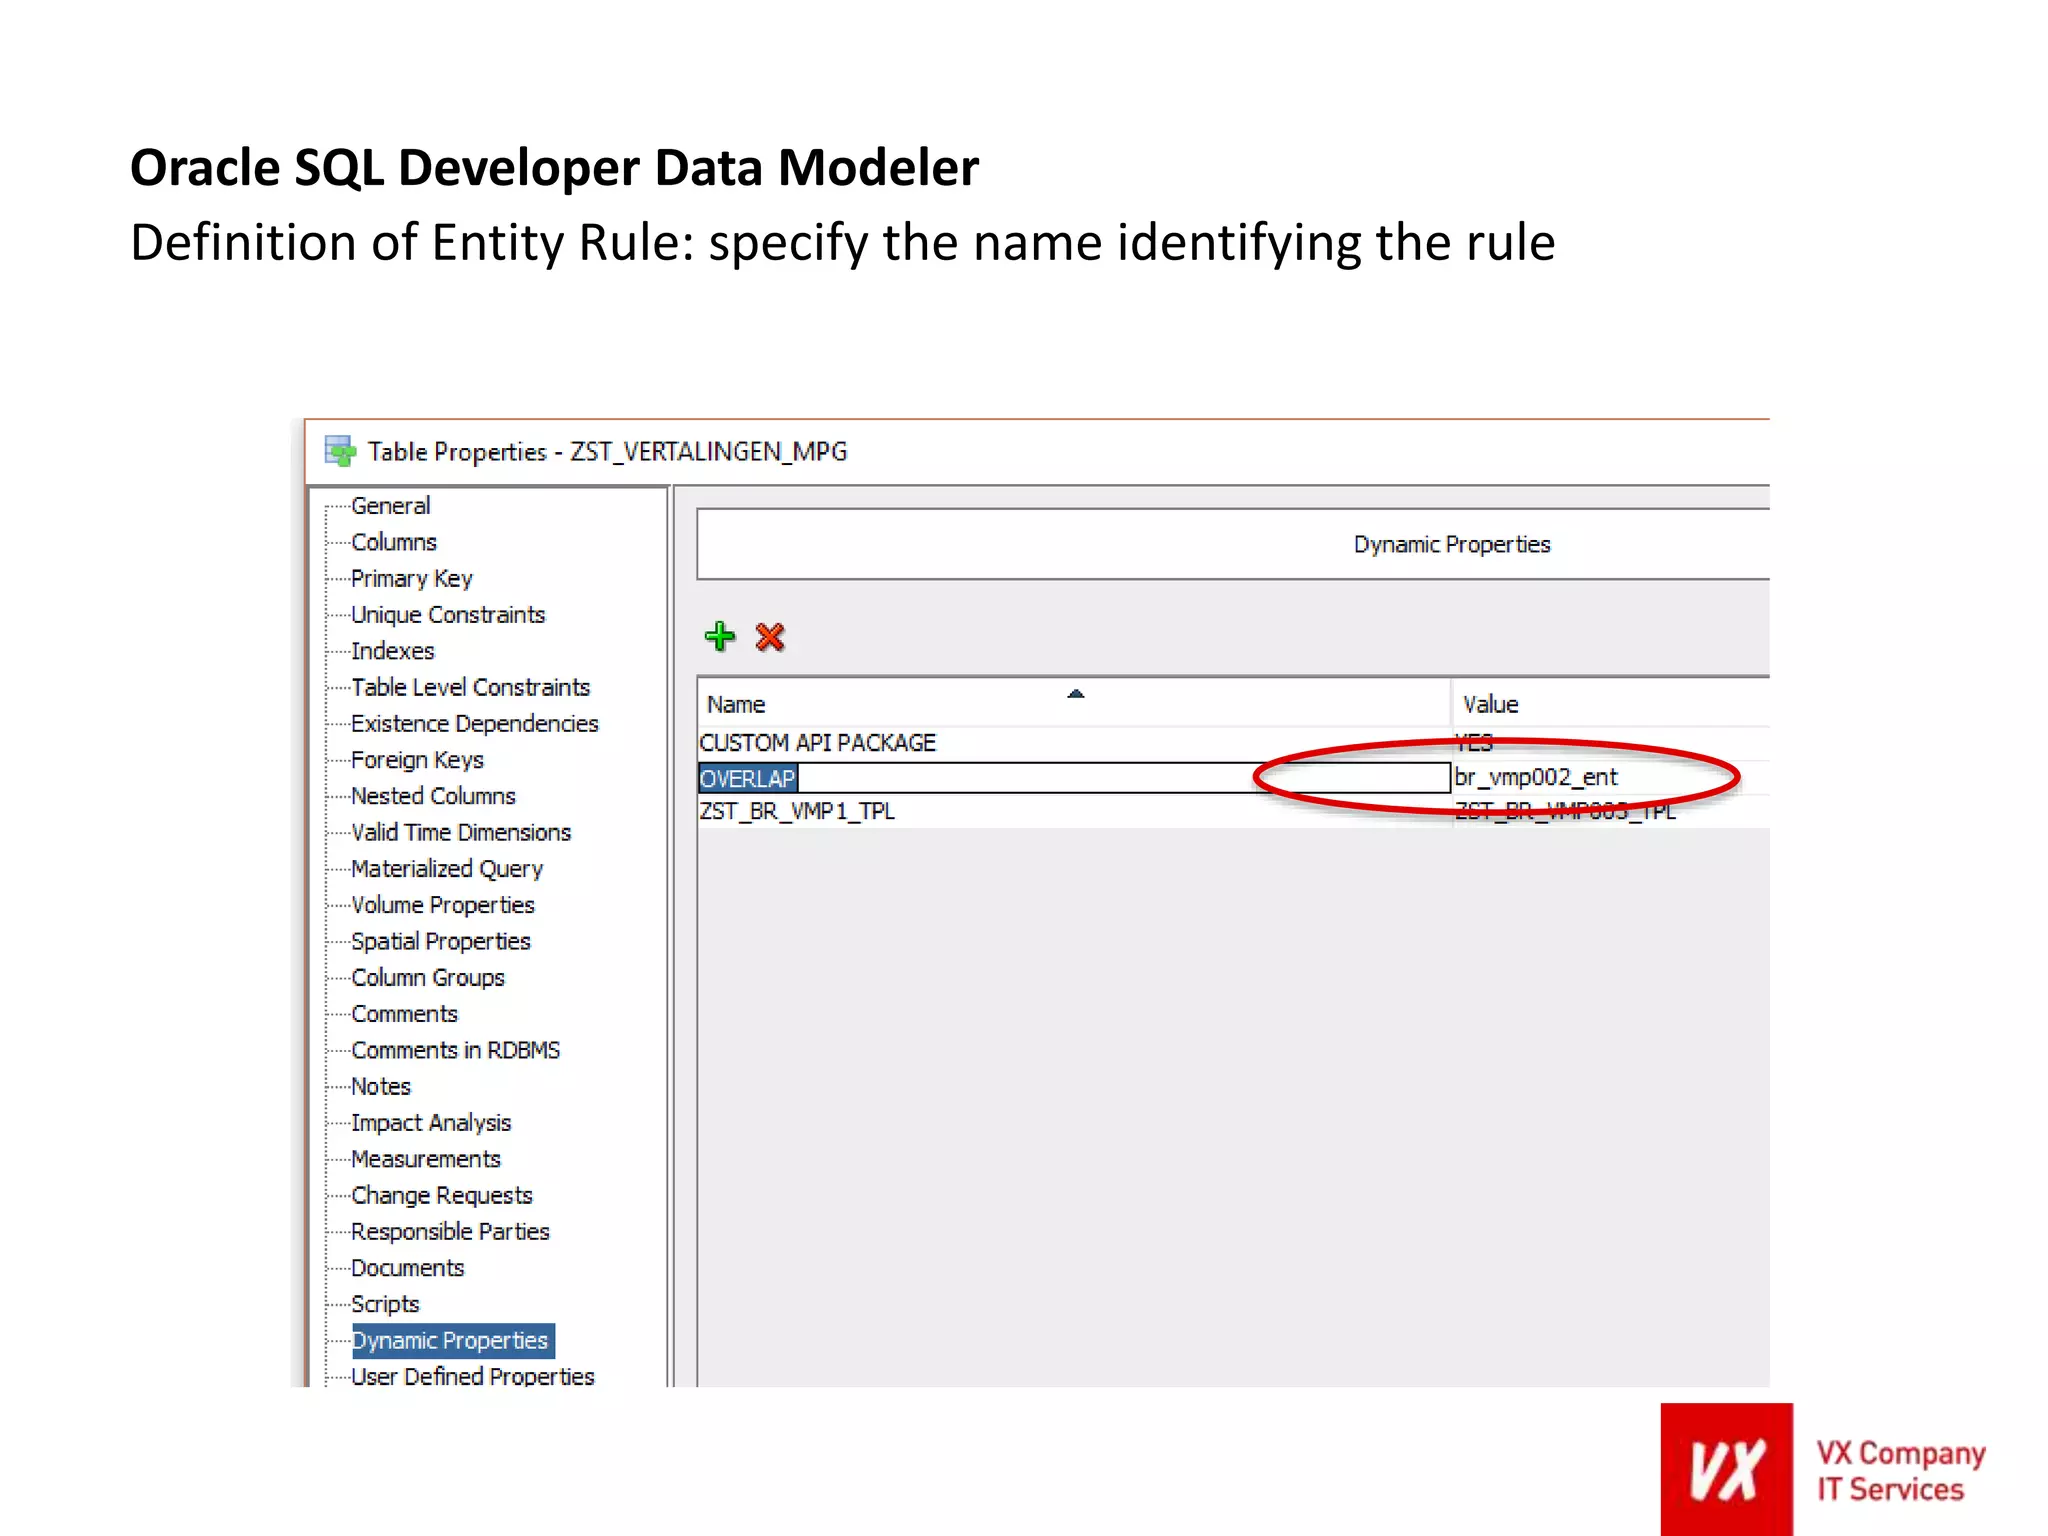Open the Notes section

(x=381, y=1086)
